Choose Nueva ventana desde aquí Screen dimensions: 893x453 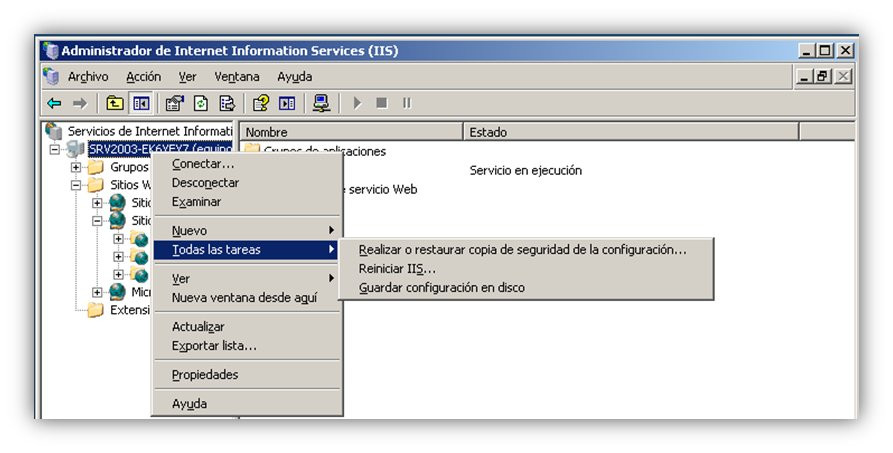tap(248, 297)
